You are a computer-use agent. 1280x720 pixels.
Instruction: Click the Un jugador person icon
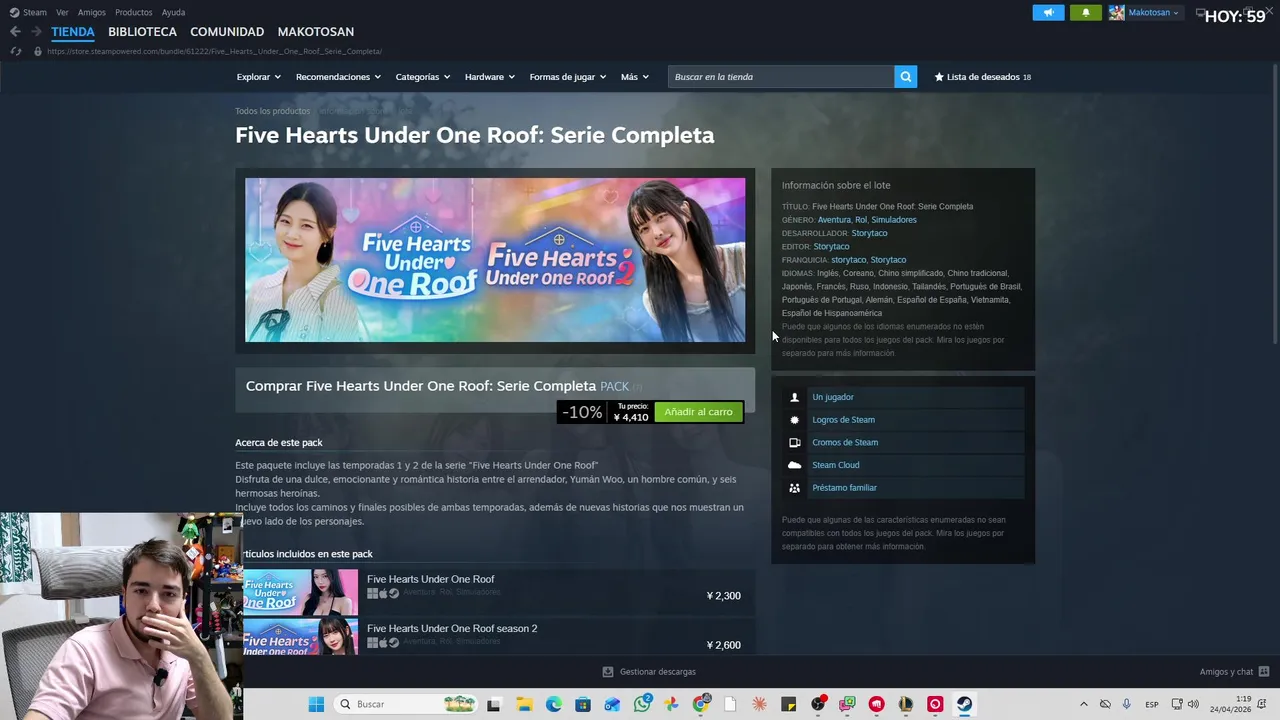coord(794,397)
